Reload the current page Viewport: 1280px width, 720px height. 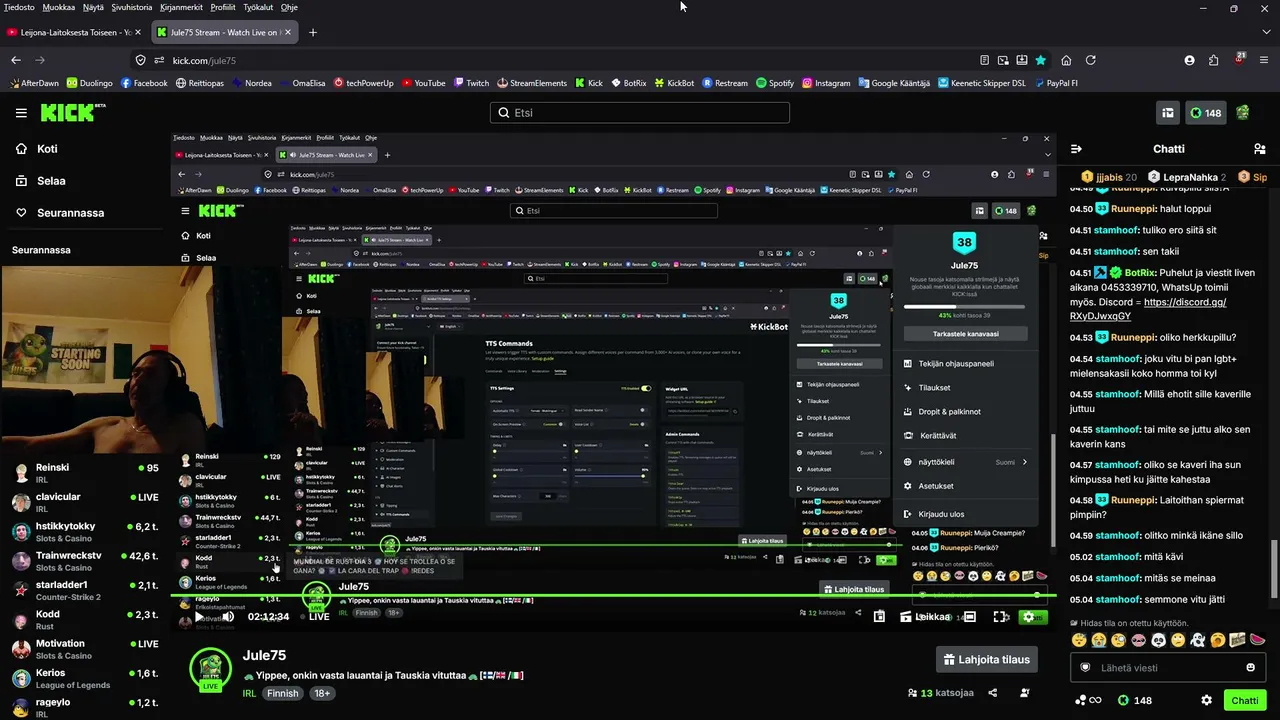point(1091,60)
